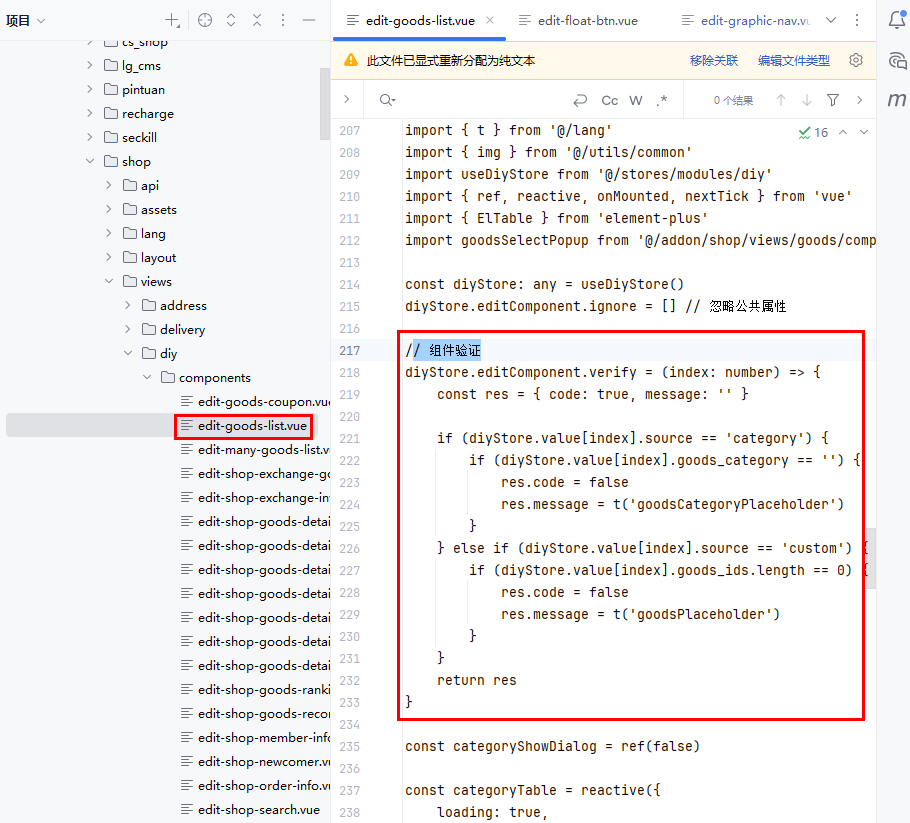This screenshot has width=910, height=823.
Task: Open edit-shop-search.vue in the project tree
Action: coord(258,809)
